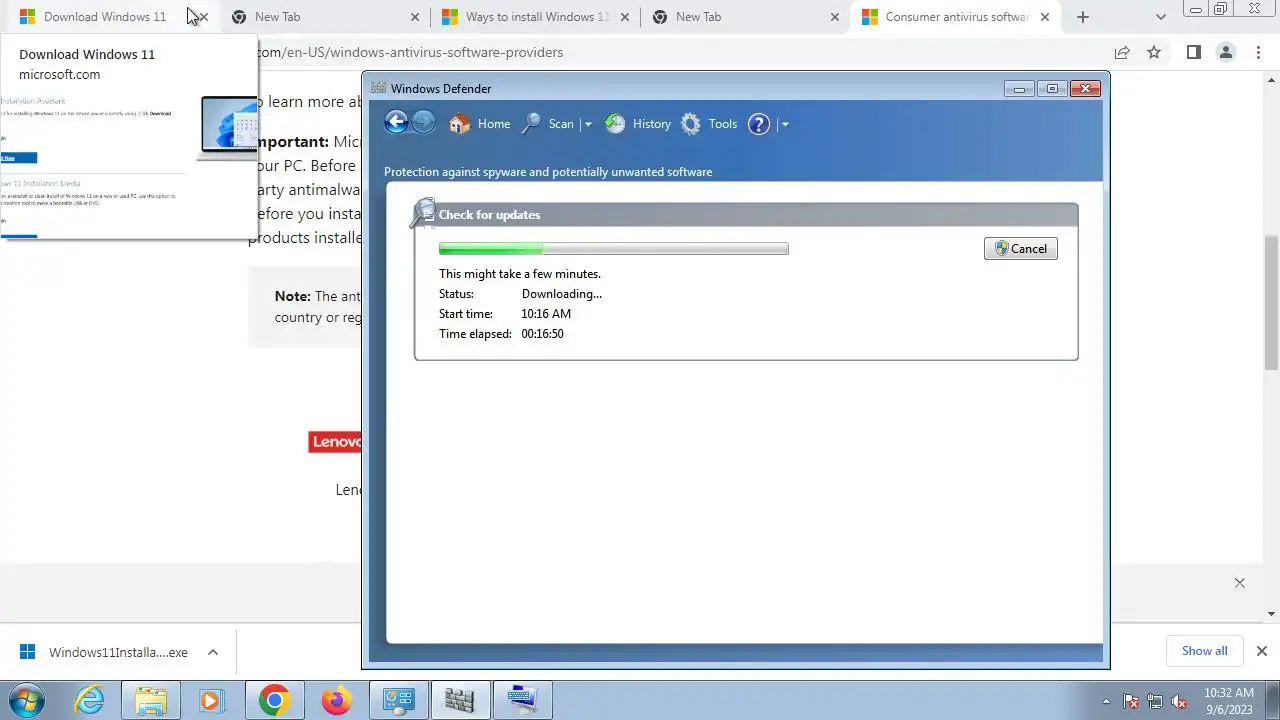Open a new browser tab
1280x720 pixels.
1082,17
